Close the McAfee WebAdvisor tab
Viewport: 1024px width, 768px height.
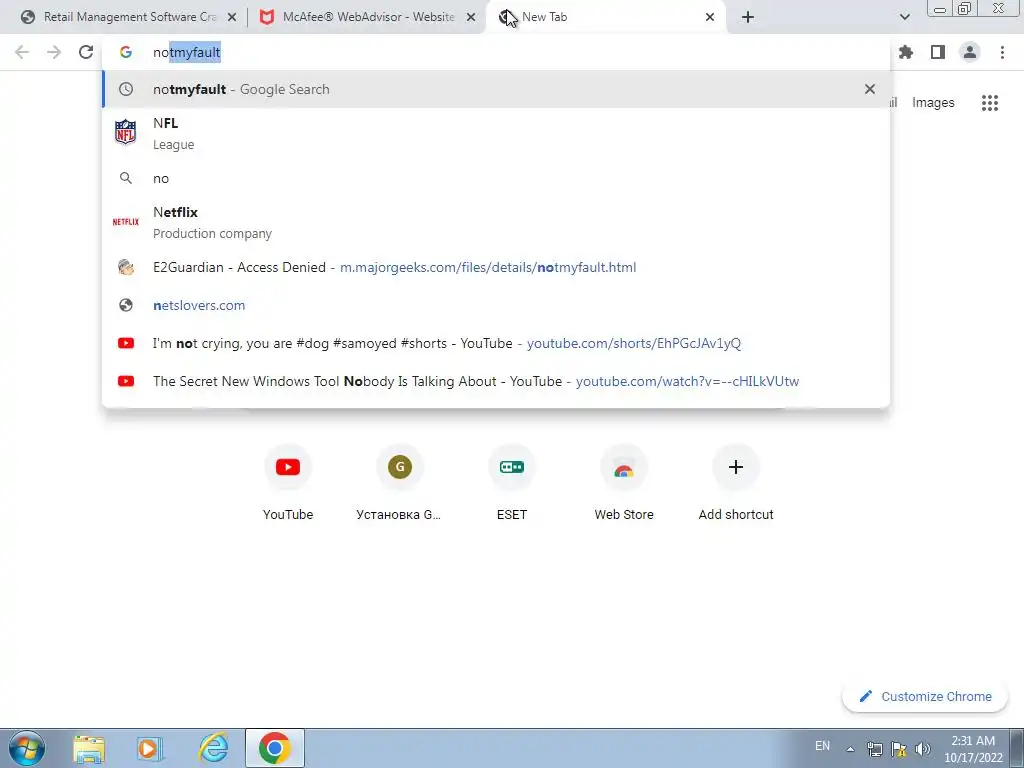pos(471,18)
